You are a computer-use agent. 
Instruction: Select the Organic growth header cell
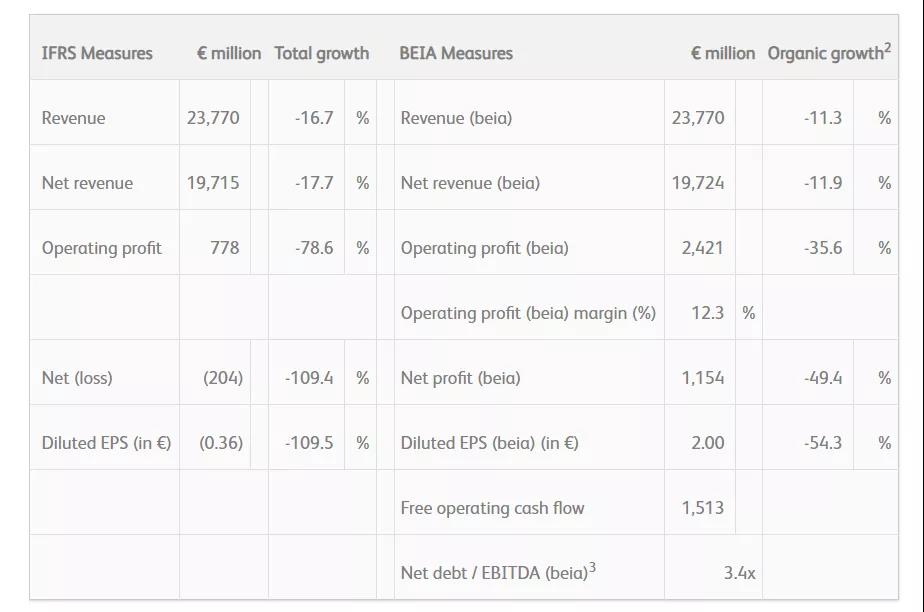(828, 53)
